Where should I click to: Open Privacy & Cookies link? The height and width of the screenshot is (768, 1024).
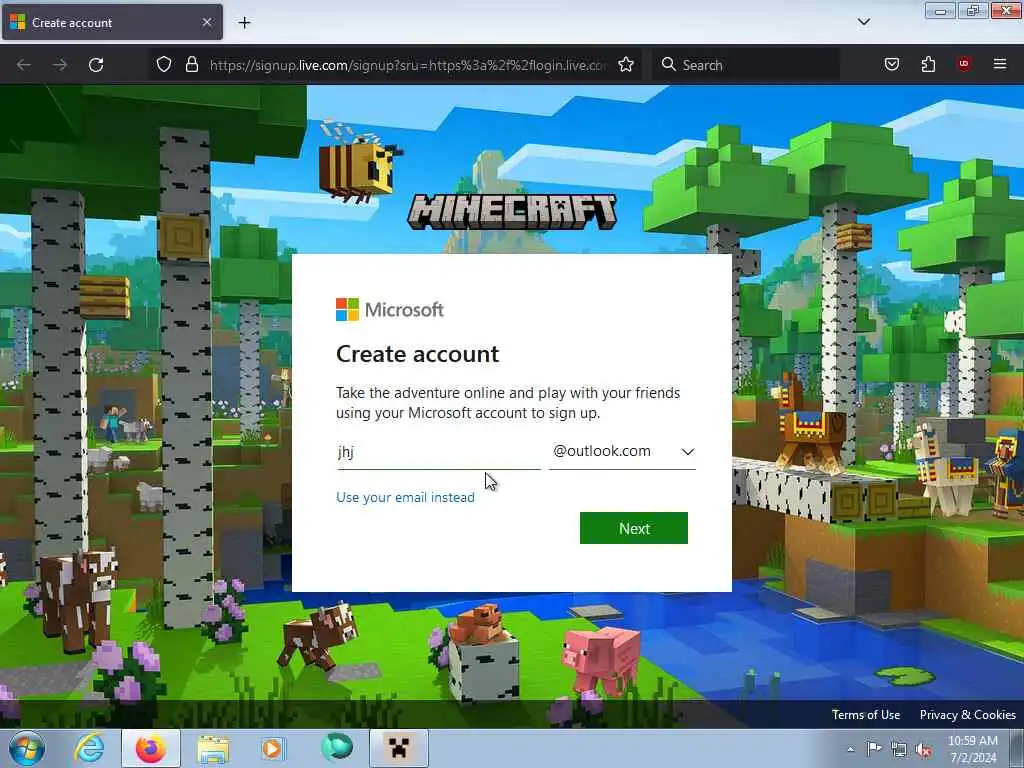coord(968,714)
